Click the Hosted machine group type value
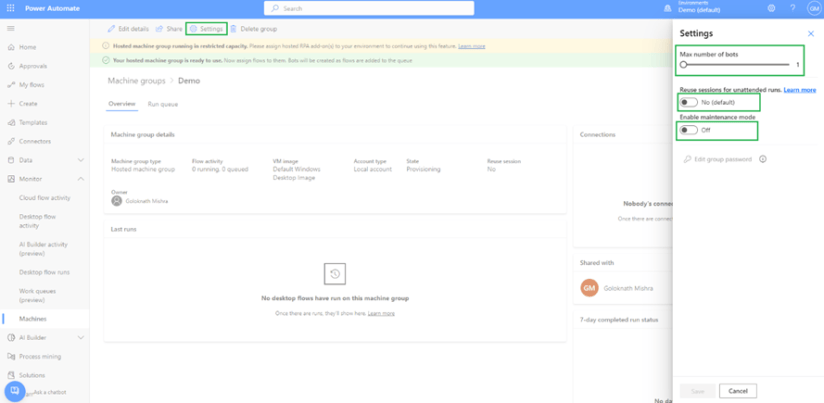 click(x=143, y=169)
